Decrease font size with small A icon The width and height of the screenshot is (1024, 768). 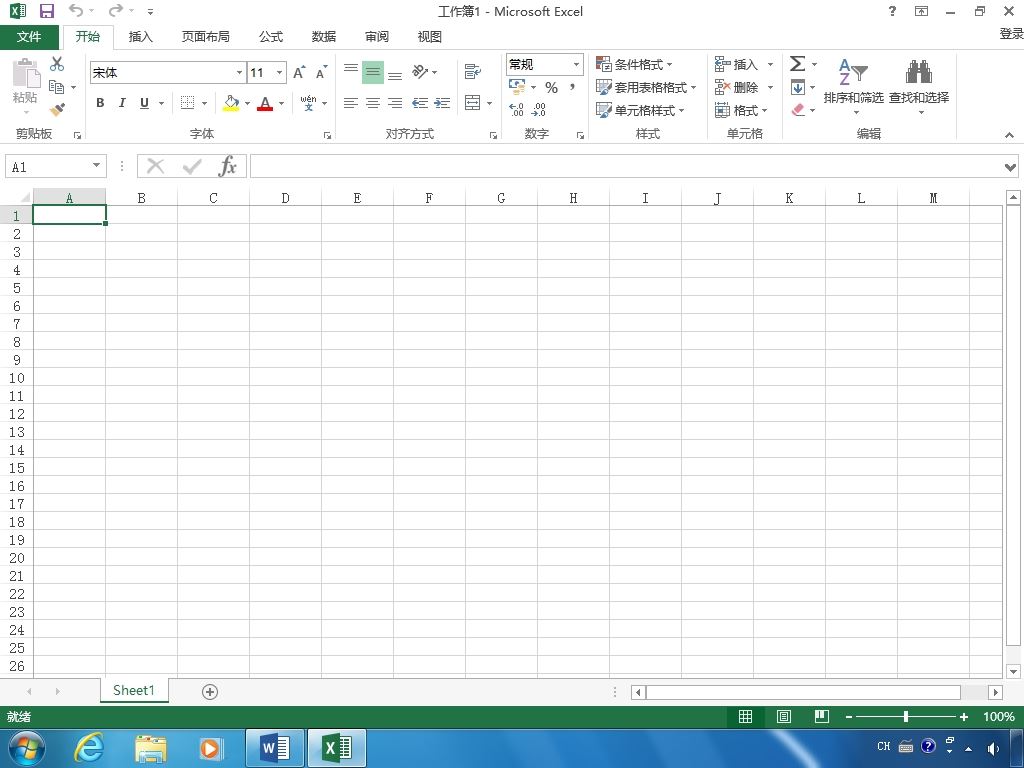click(x=321, y=72)
